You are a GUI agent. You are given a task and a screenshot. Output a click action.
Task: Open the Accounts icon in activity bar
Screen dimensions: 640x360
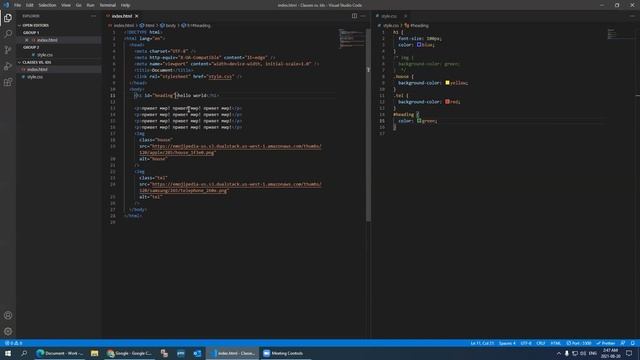[x=8, y=315]
